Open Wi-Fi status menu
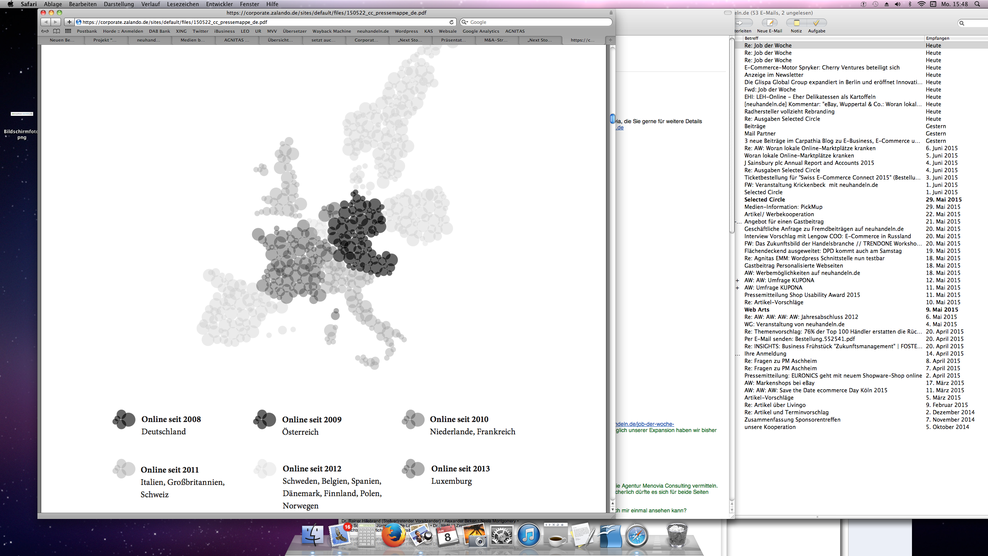This screenshot has height=556, width=988. (x=921, y=4)
